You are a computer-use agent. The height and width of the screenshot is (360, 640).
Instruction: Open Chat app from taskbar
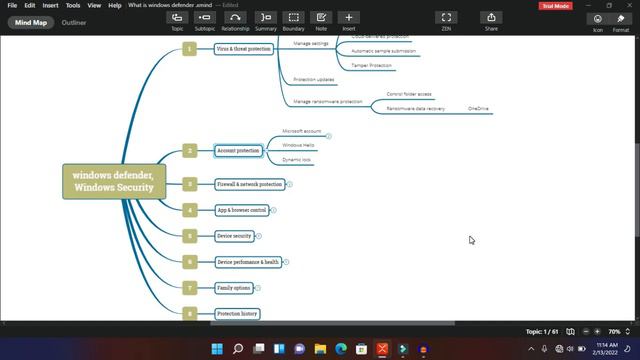tap(300, 349)
